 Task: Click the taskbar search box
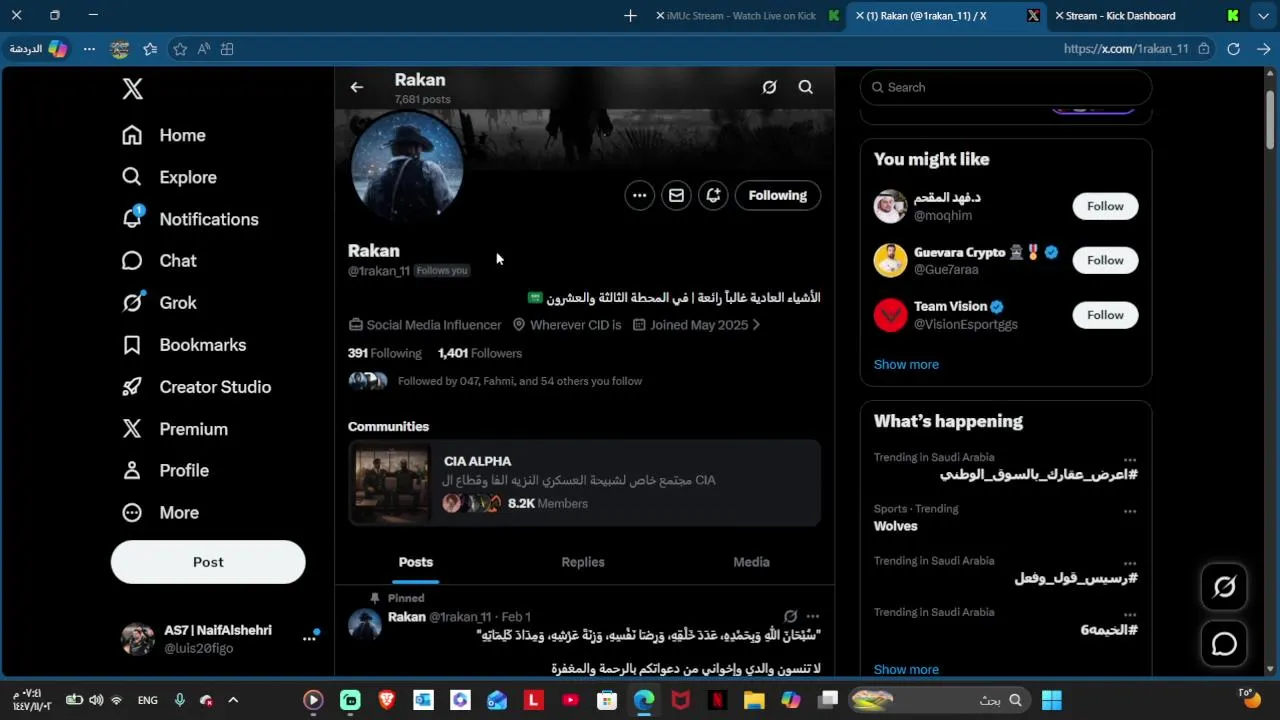coord(938,700)
